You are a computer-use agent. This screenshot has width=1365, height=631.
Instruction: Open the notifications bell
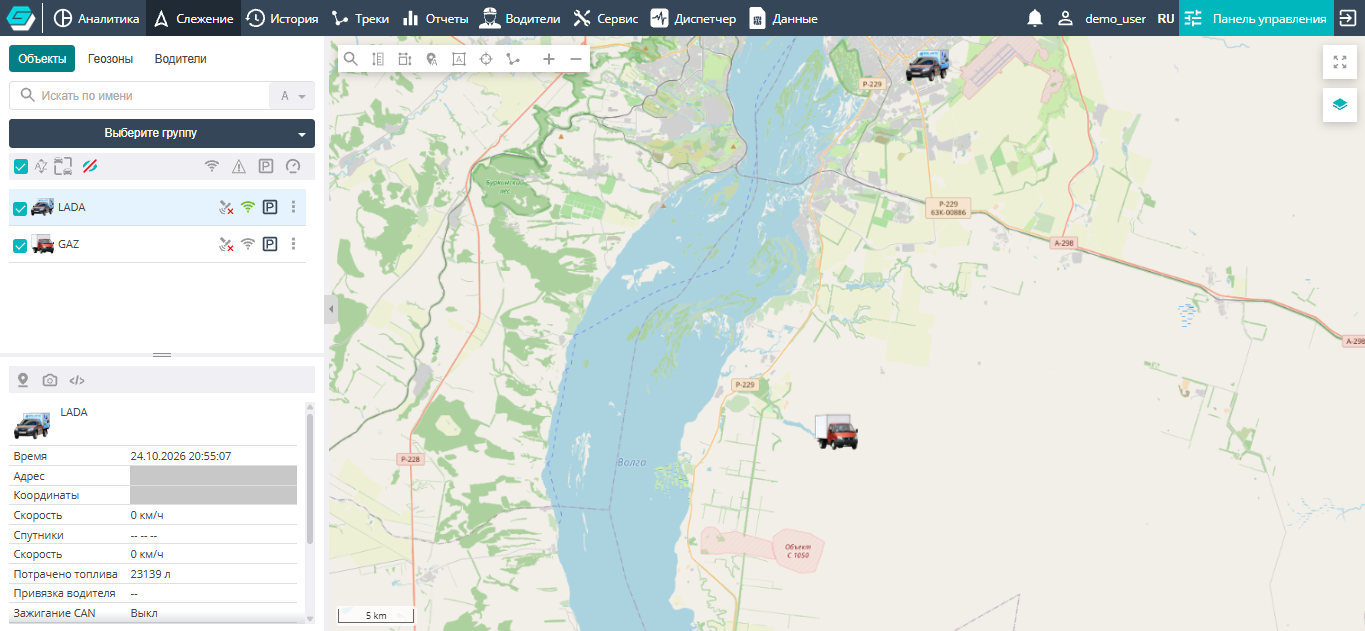tap(1035, 18)
